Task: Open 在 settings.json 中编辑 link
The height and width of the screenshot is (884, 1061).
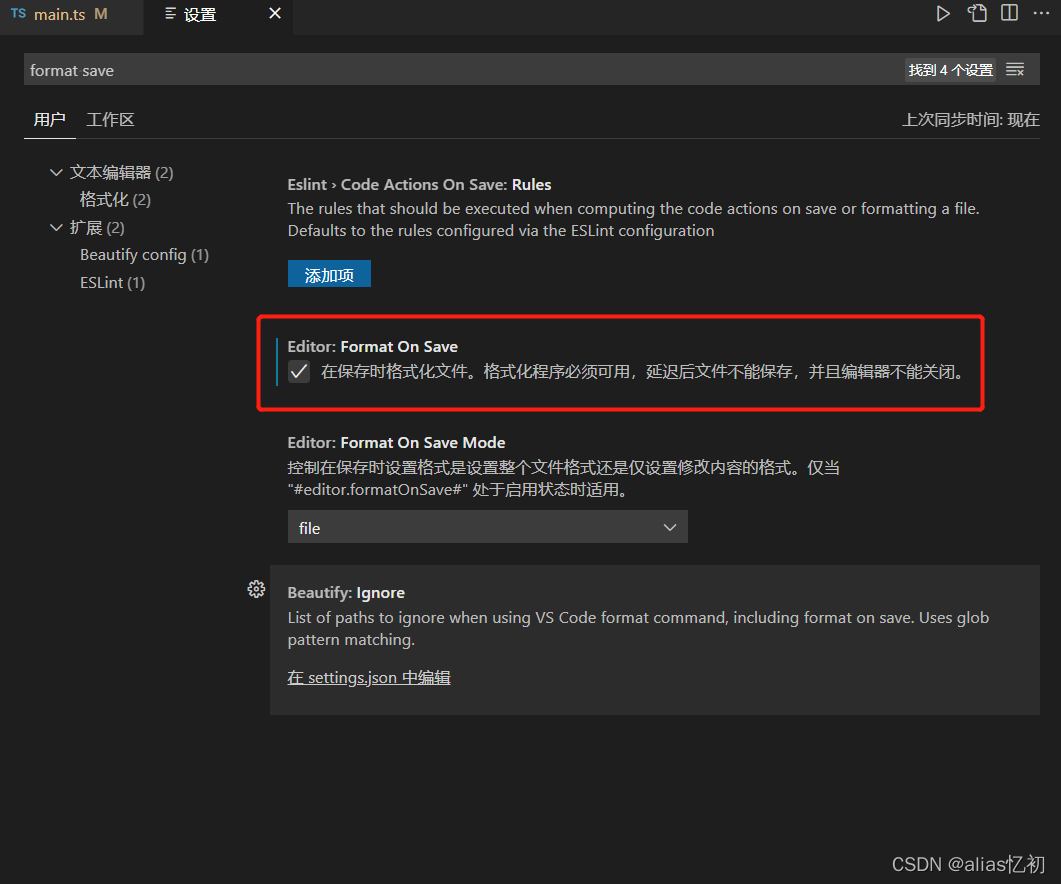Action: [x=368, y=677]
